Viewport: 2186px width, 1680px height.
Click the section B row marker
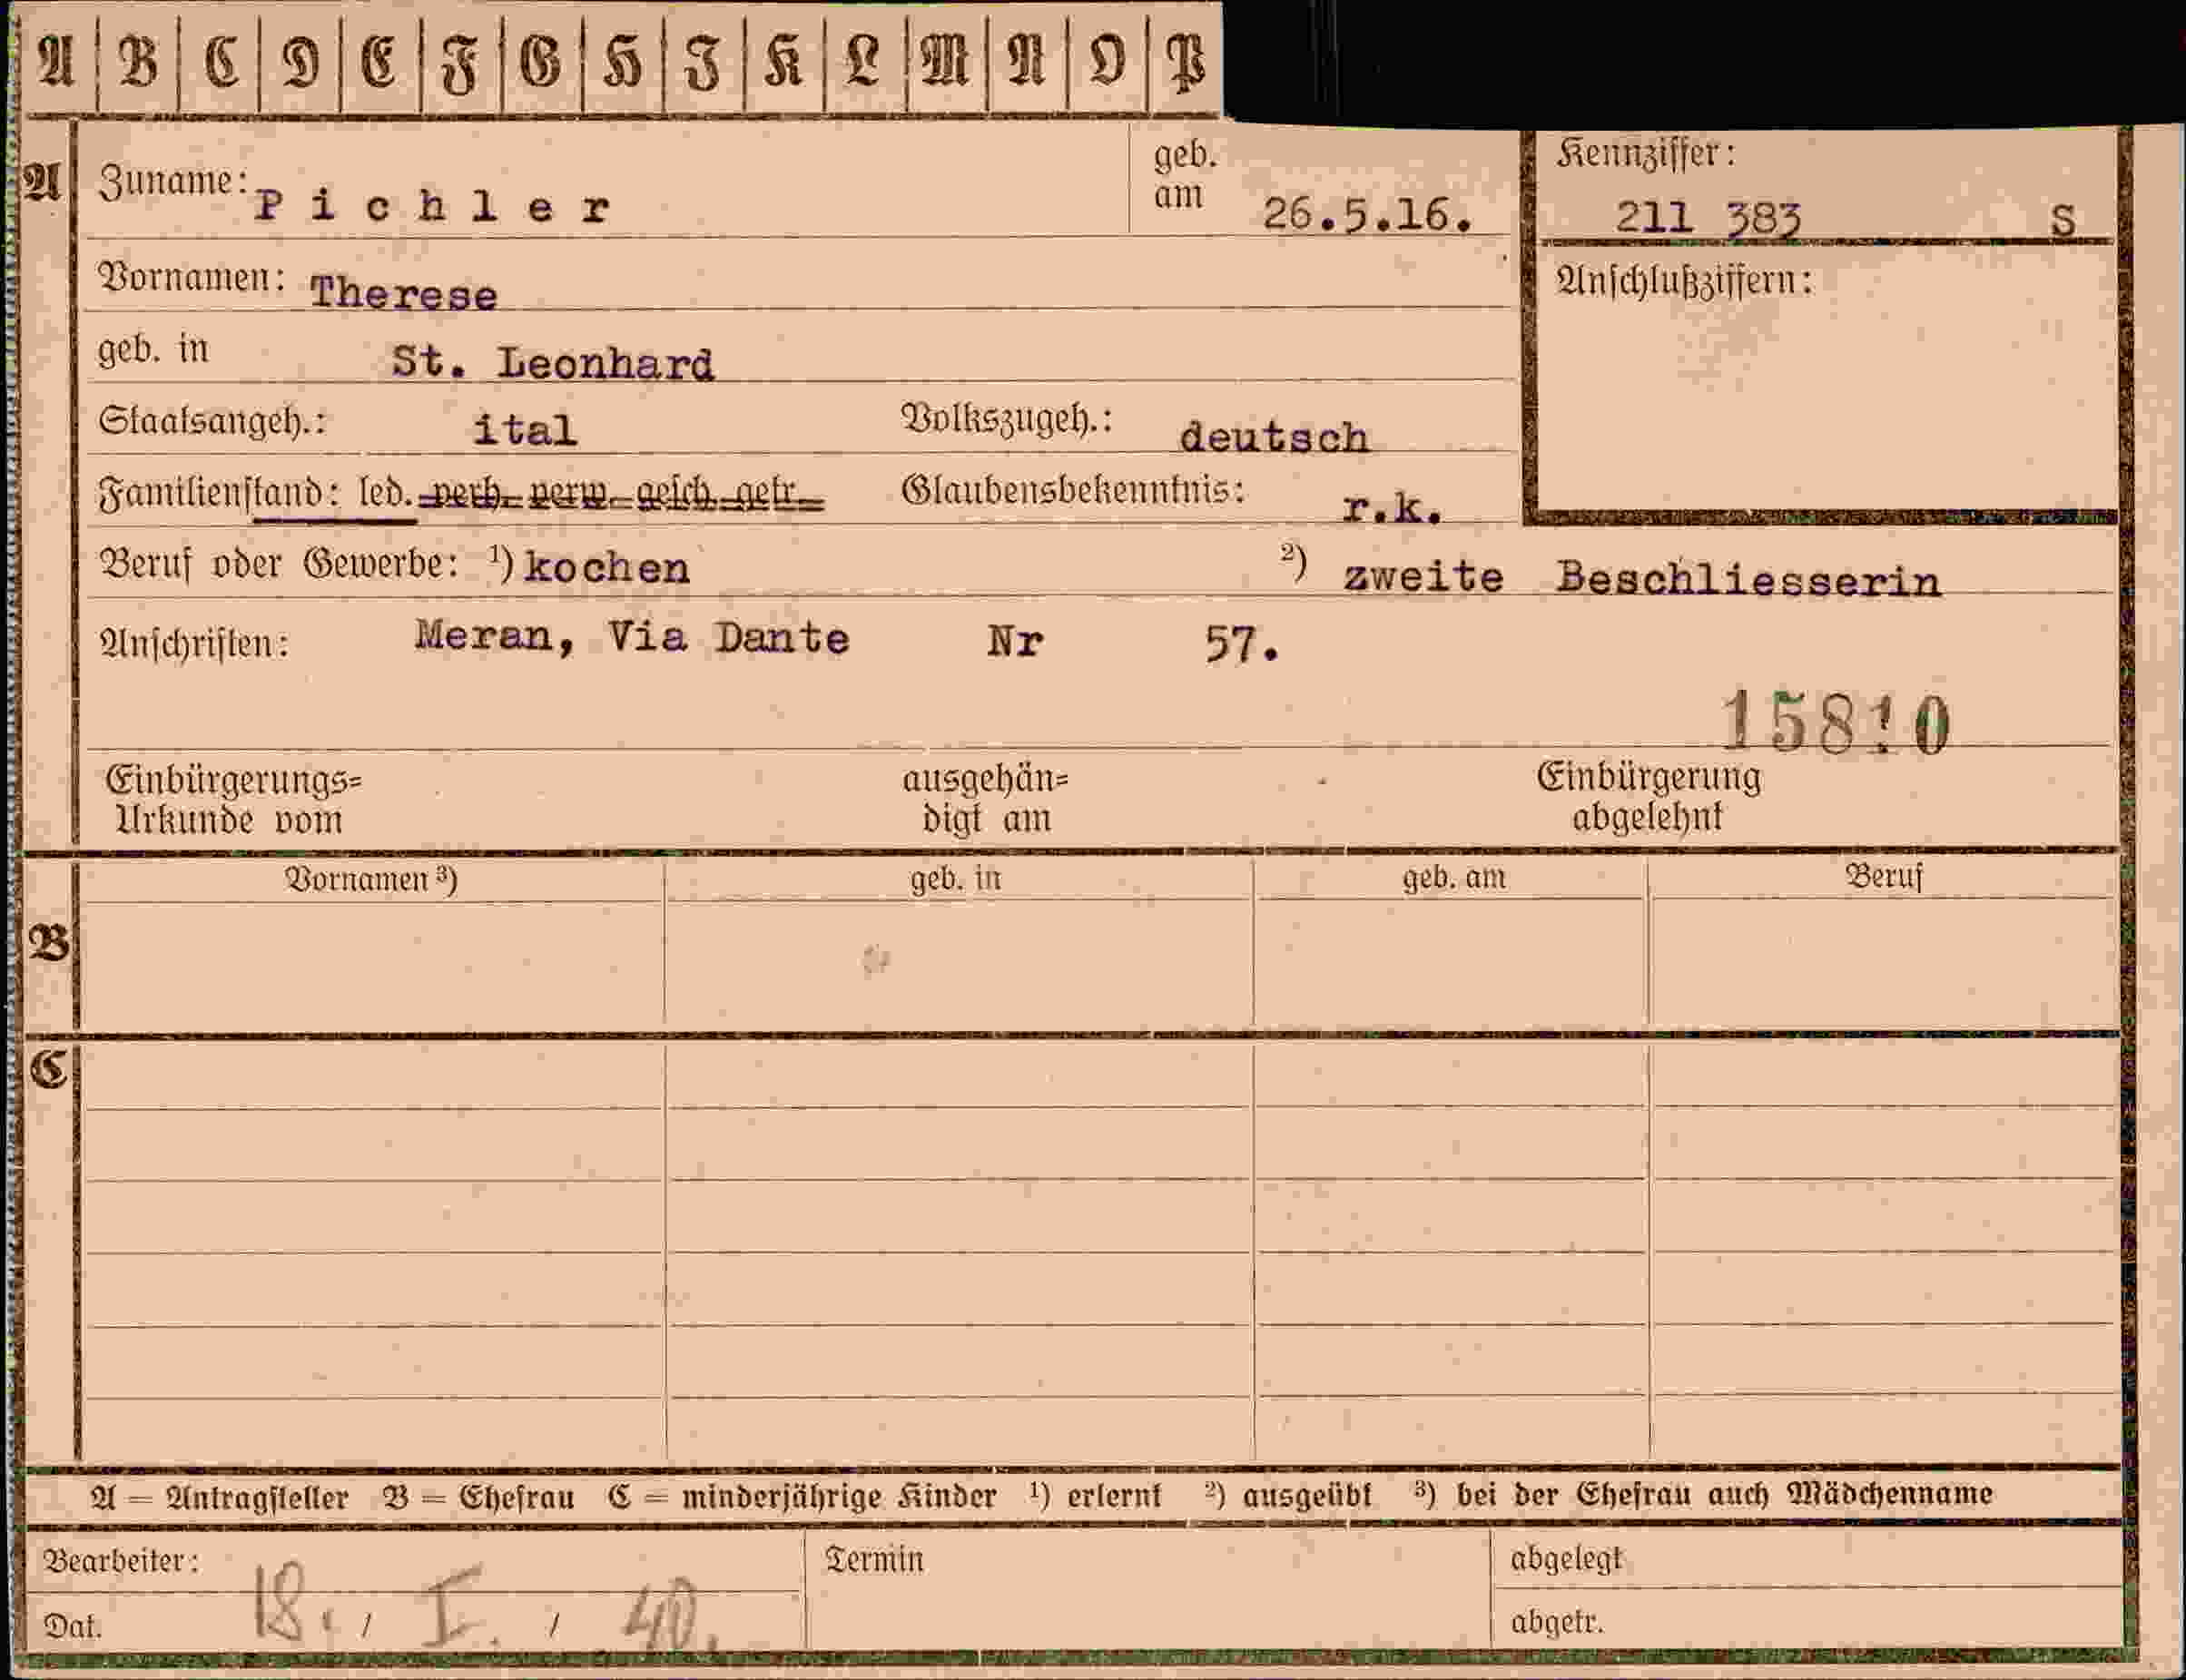pyautogui.click(x=48, y=943)
